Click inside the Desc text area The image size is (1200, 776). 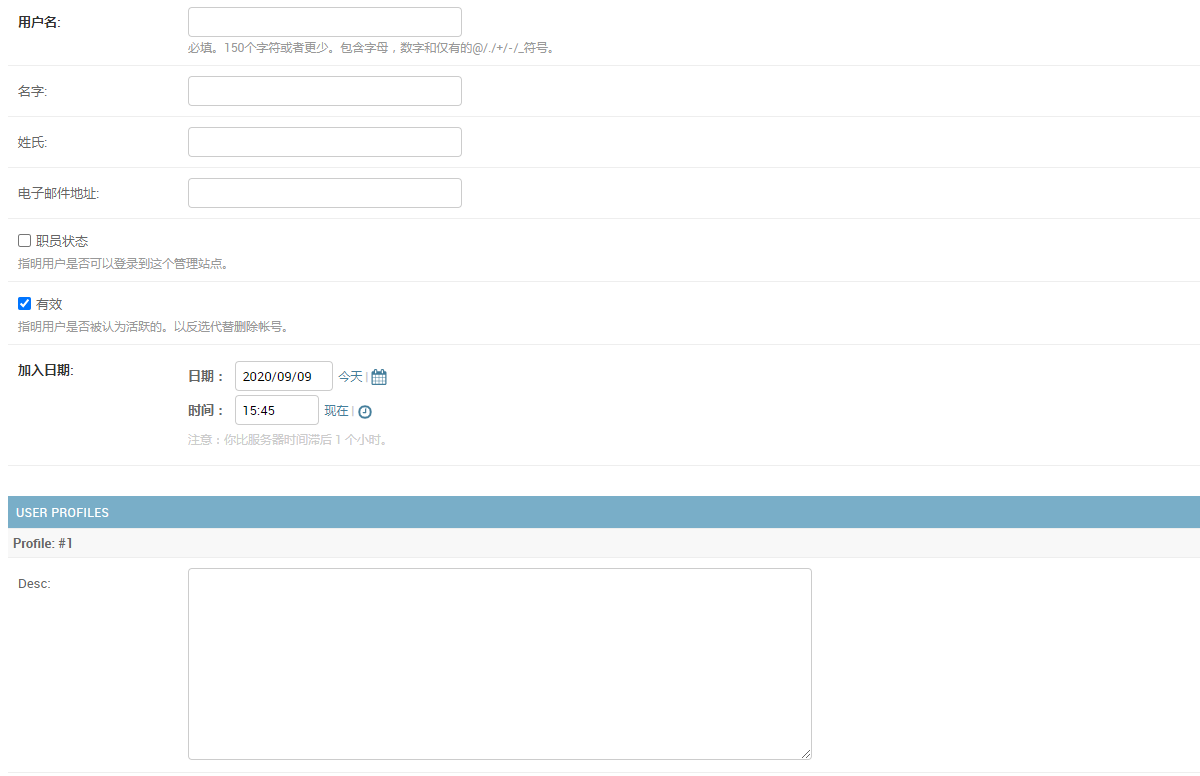pos(500,664)
